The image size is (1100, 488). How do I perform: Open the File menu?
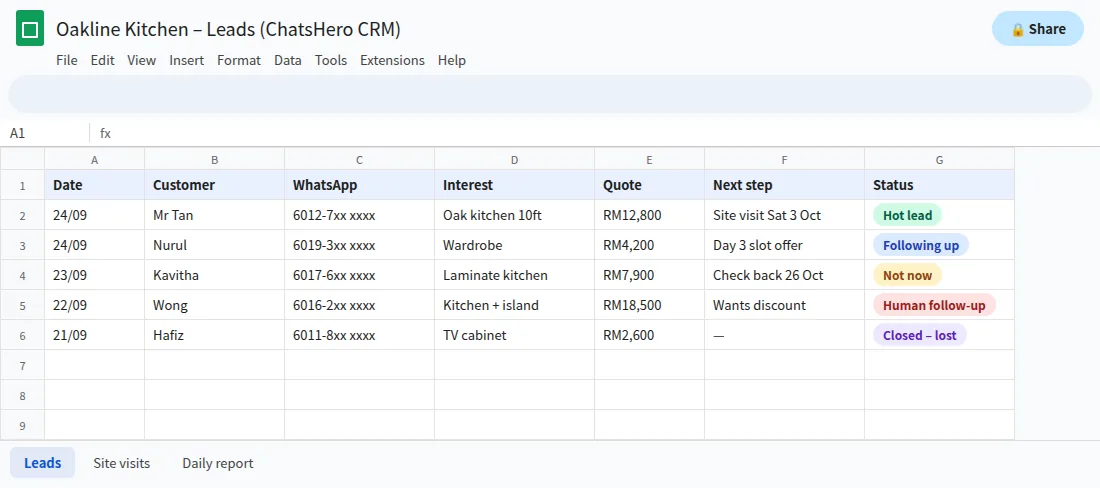(67, 60)
